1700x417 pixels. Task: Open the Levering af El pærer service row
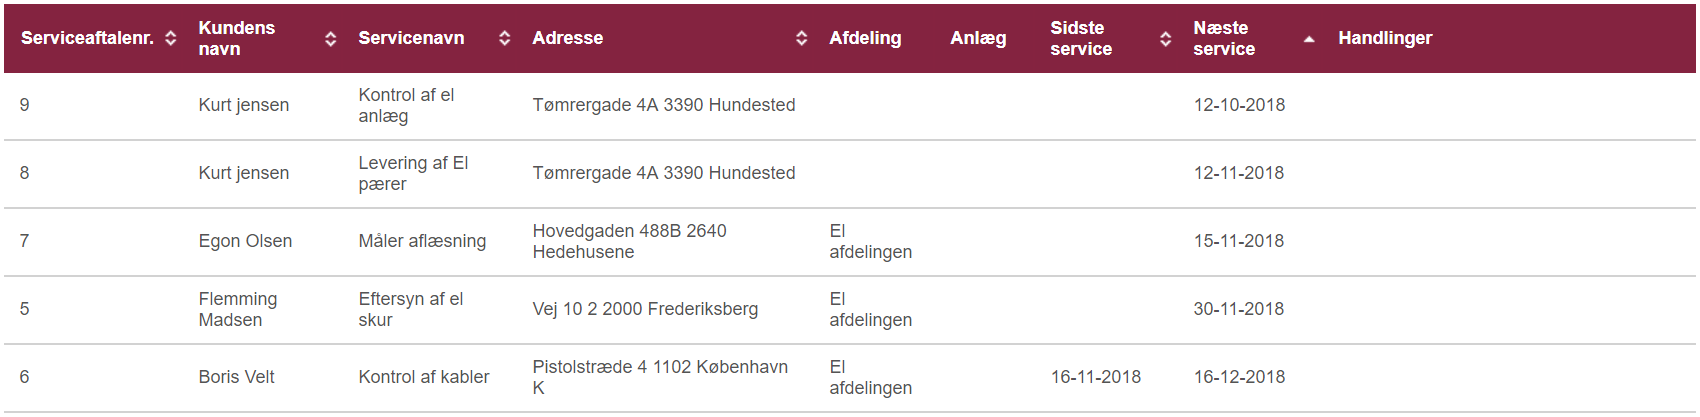point(413,173)
